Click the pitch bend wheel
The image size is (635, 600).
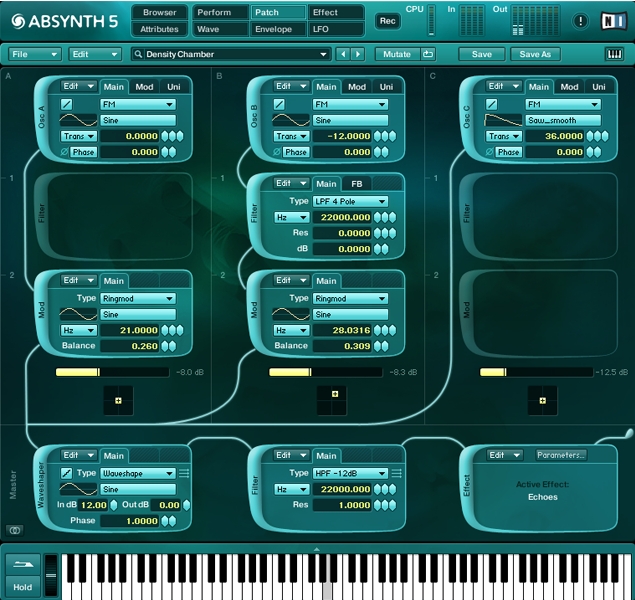(51, 575)
